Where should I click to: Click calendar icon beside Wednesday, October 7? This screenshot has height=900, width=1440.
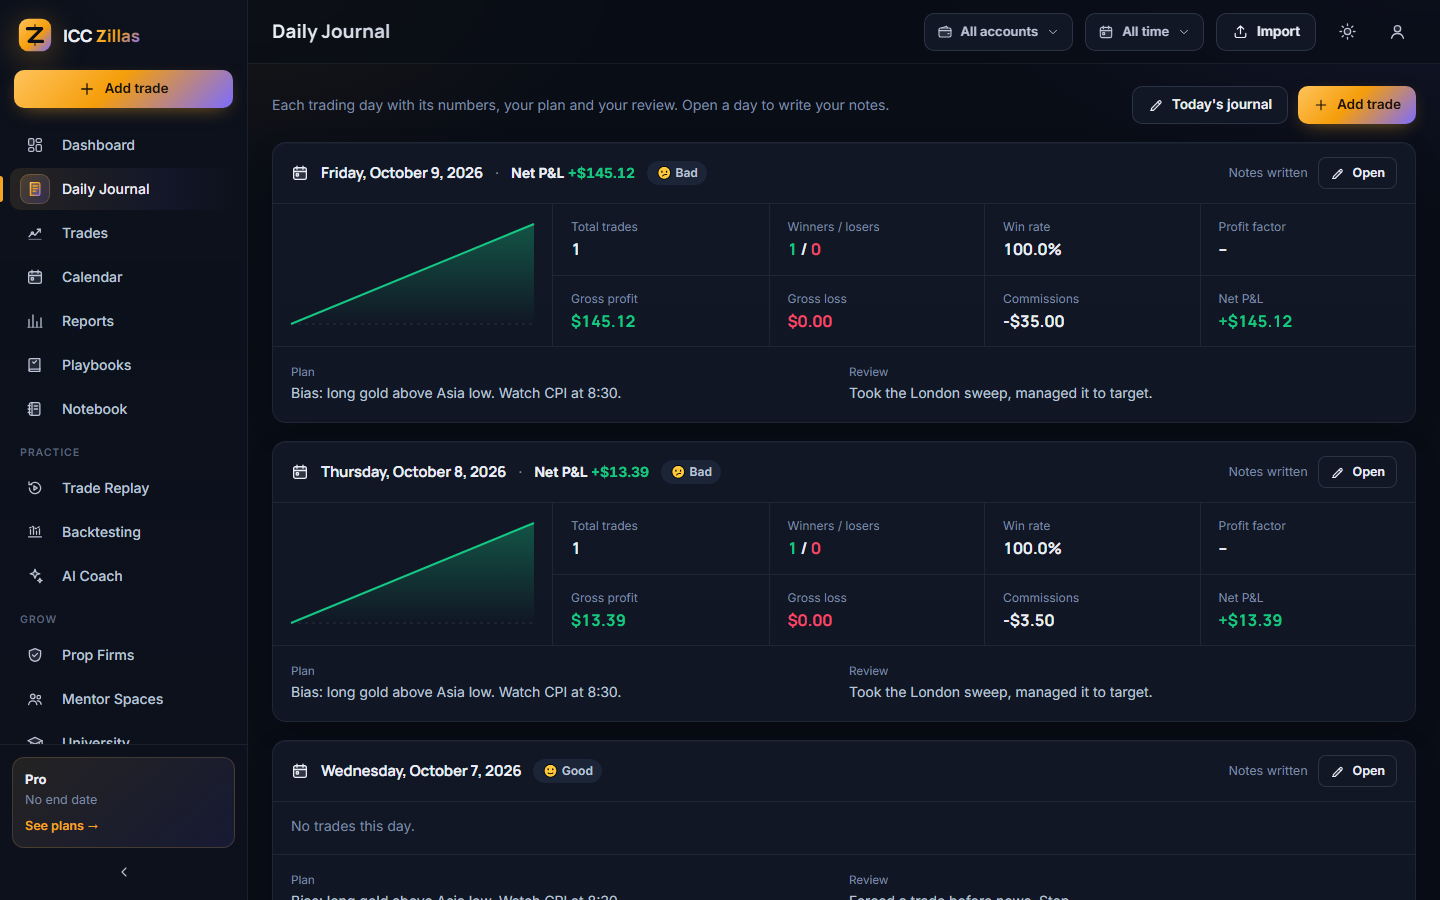(300, 771)
